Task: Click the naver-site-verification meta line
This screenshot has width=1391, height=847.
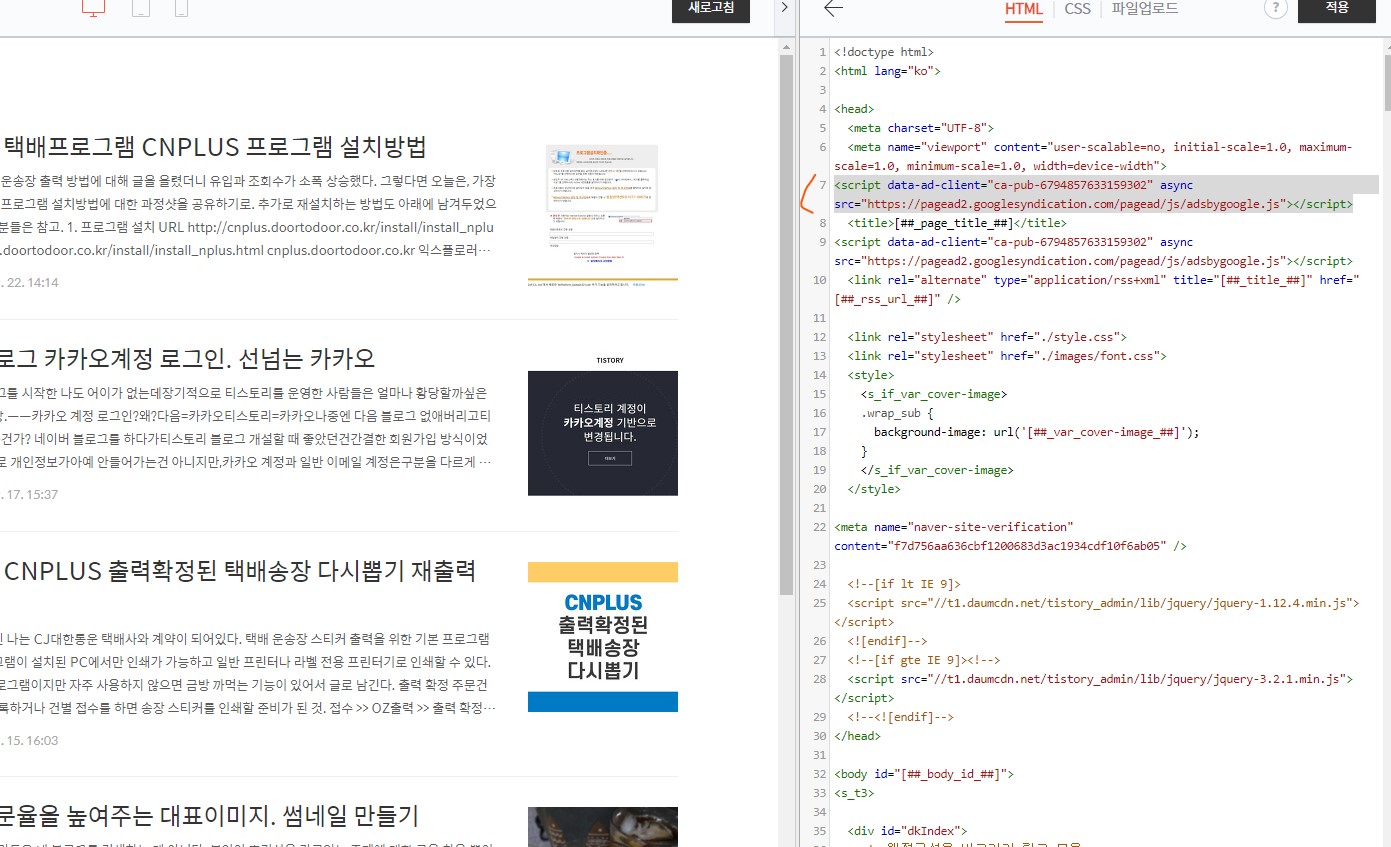Action: pyautogui.click(x=1011, y=536)
